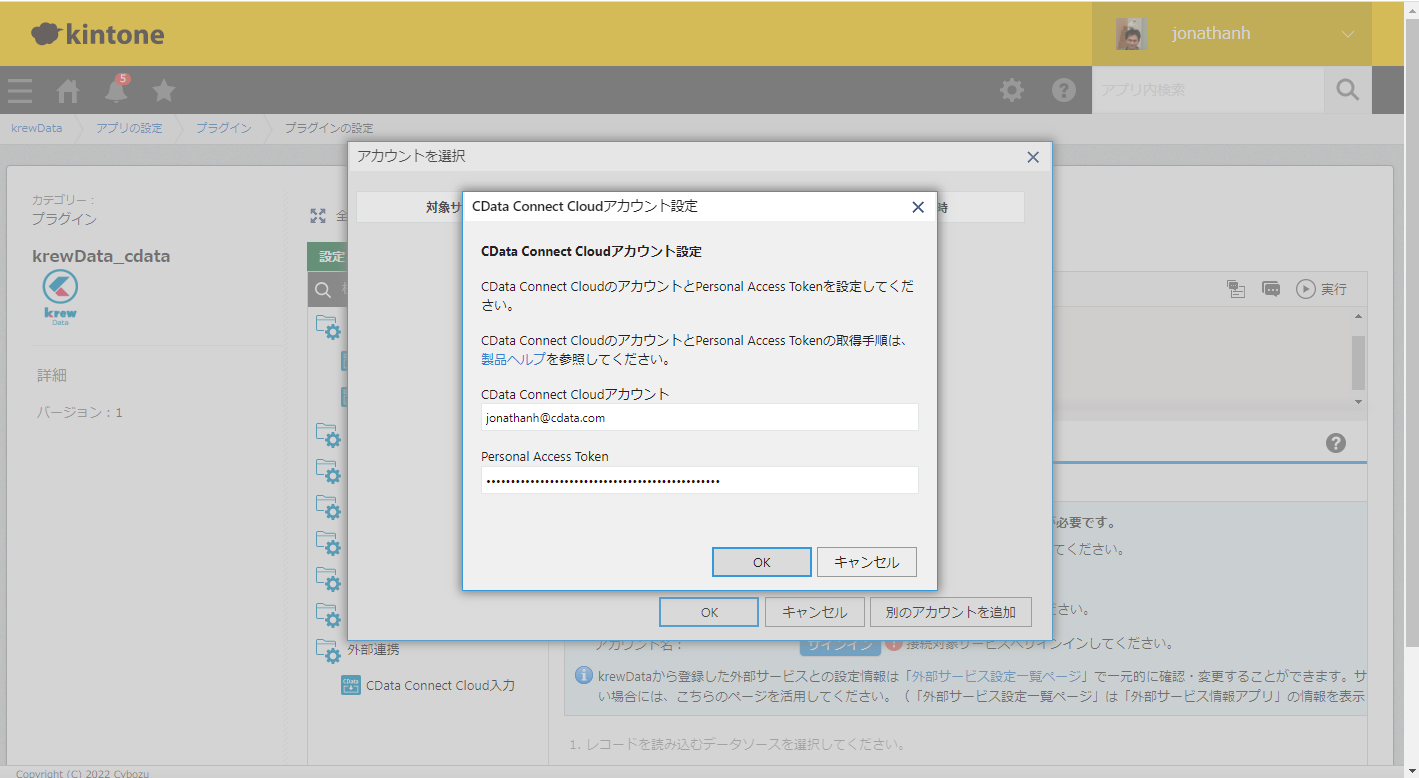Screen dimensions: 1419x778
Task: Click the scroll down arrow on canvas
Action: [1358, 401]
